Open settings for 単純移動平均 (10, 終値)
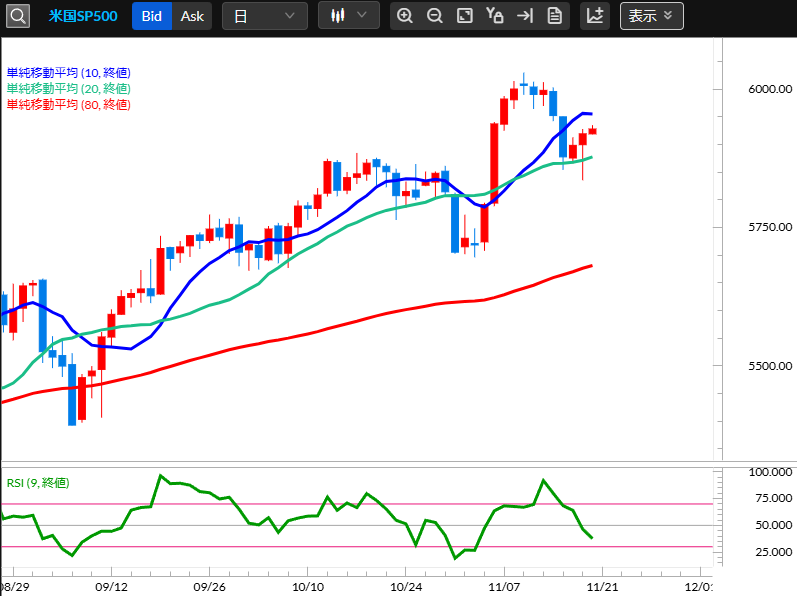 click(69, 73)
